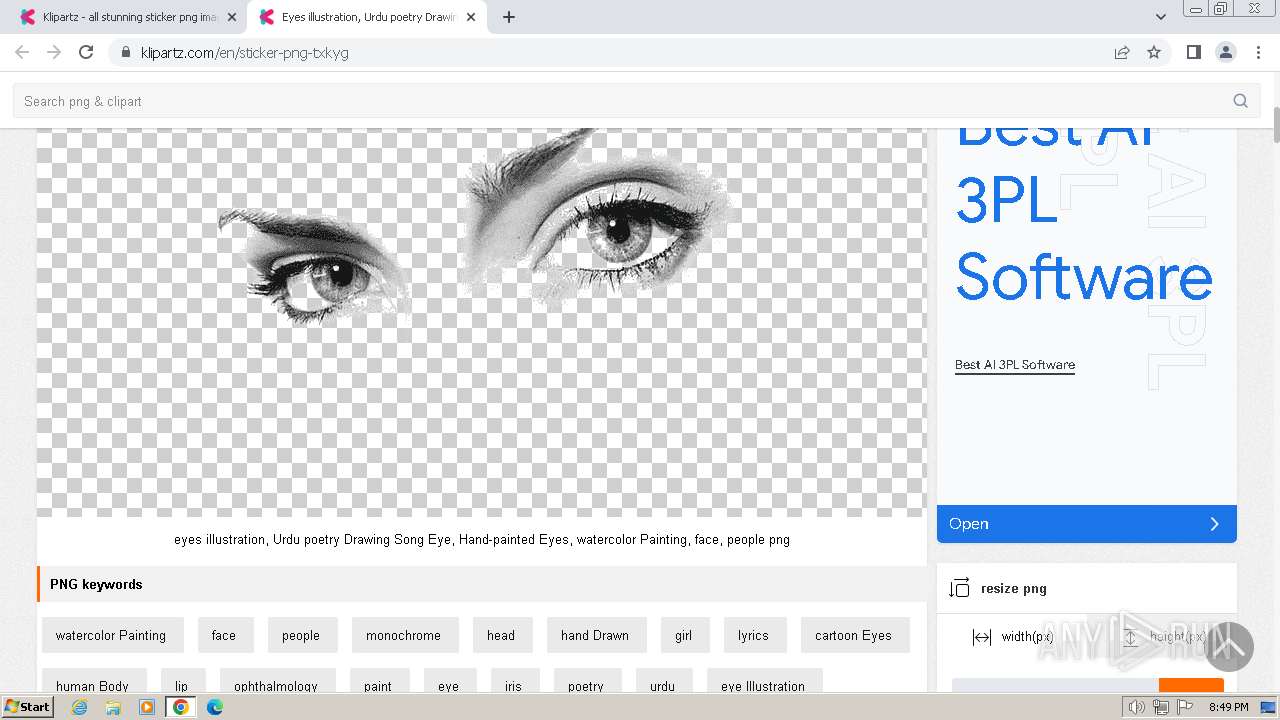Open the Chrome profile menu
Screen dimensions: 1280x720
[1225, 52]
